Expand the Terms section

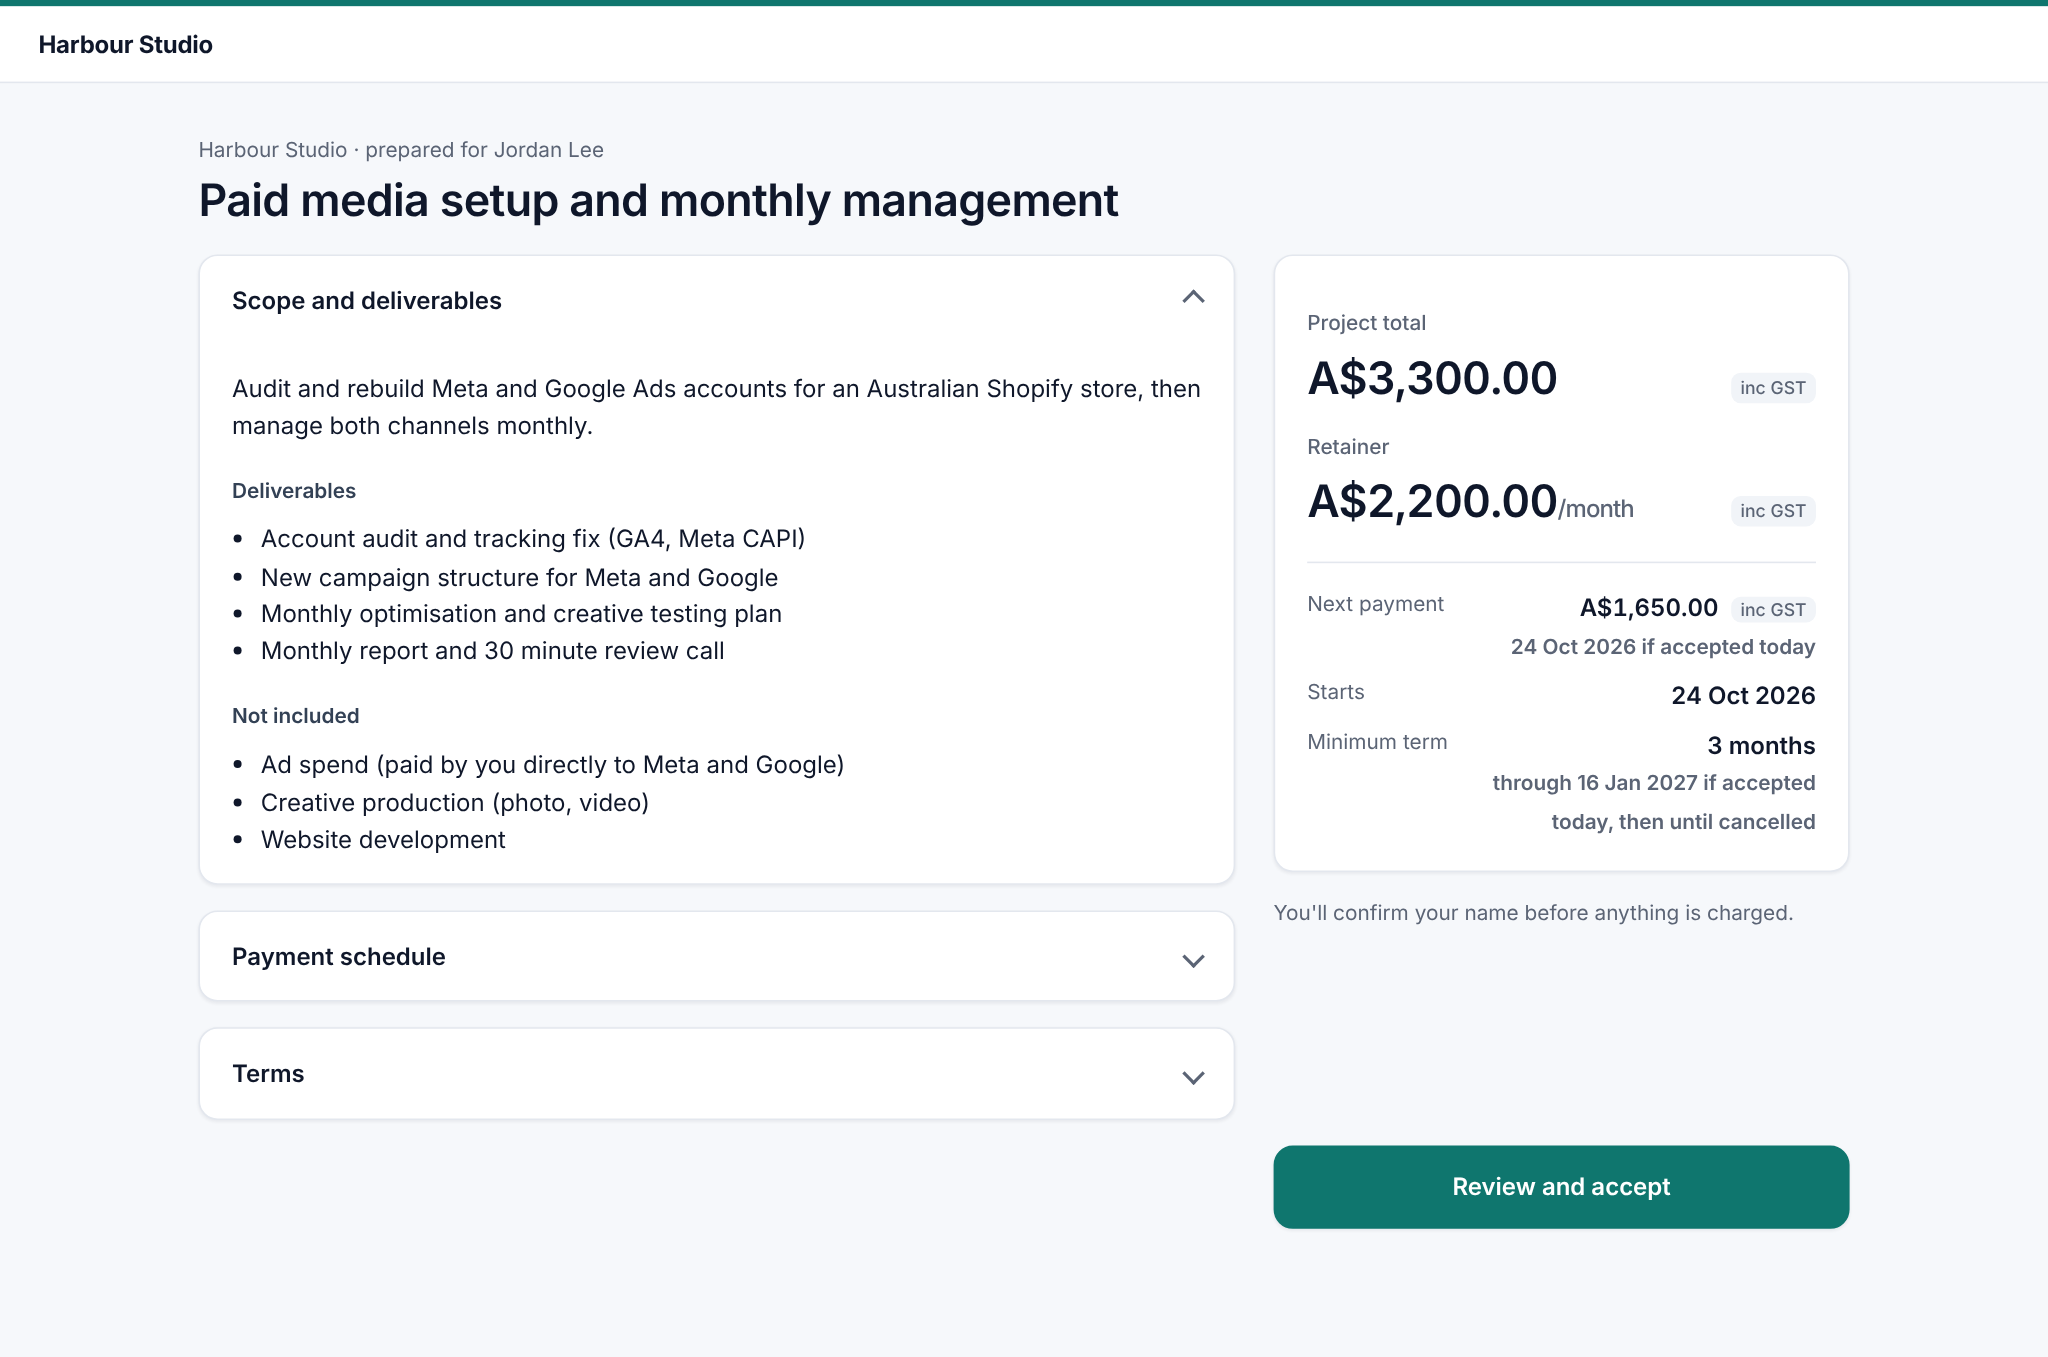(x=716, y=1074)
